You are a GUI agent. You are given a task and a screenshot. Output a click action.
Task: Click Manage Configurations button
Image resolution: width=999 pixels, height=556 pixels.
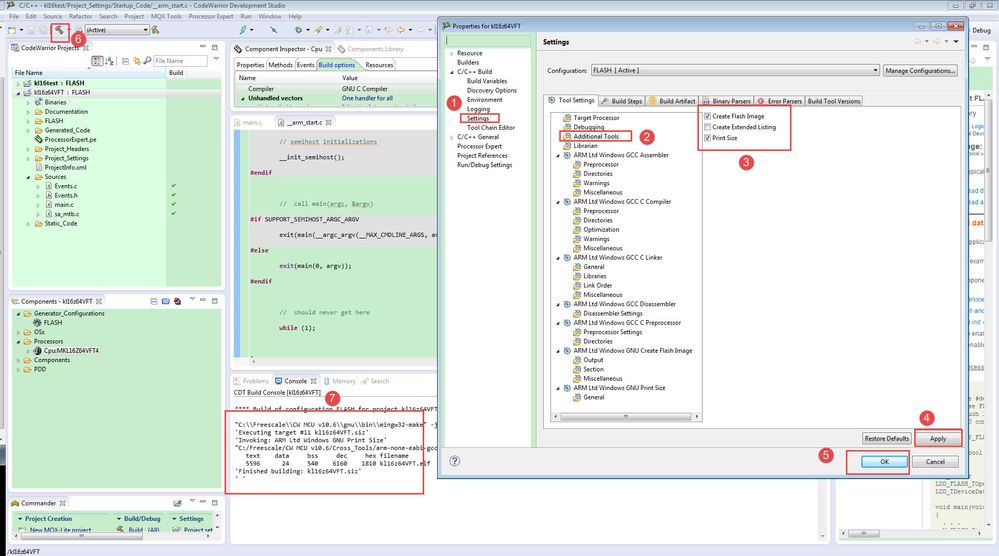coord(919,71)
